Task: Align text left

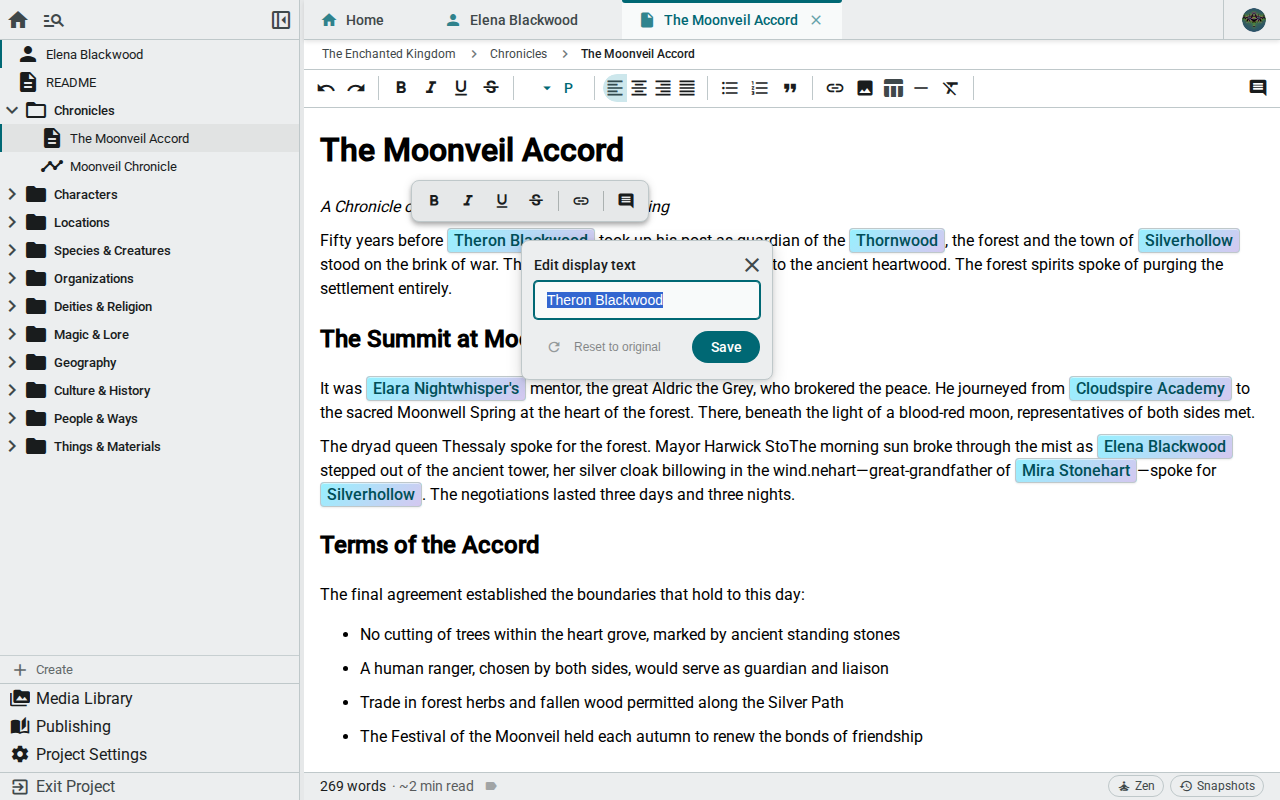Action: 615,88
